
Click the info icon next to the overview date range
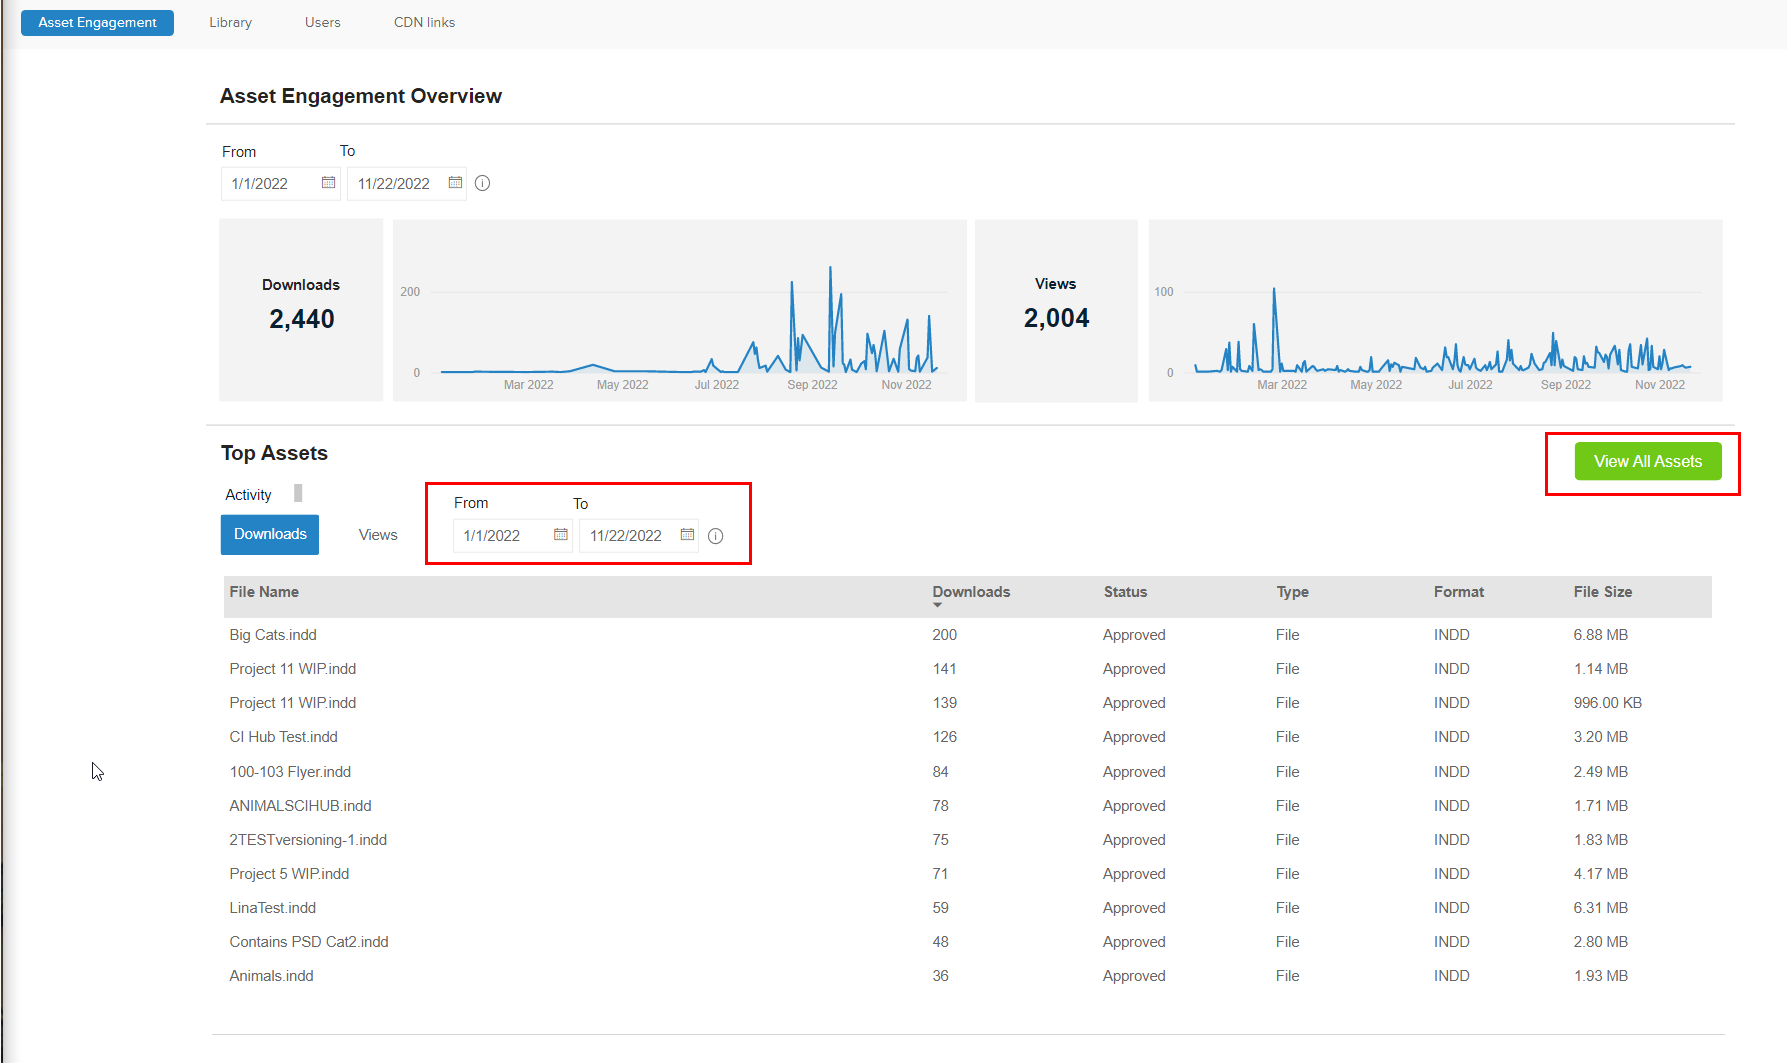pyautogui.click(x=482, y=183)
